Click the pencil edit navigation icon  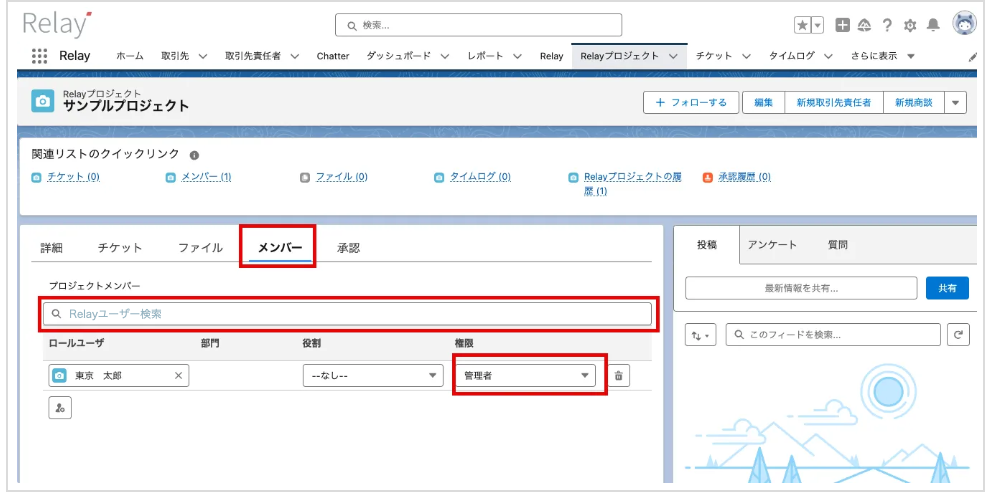pyautogui.click(x=973, y=57)
